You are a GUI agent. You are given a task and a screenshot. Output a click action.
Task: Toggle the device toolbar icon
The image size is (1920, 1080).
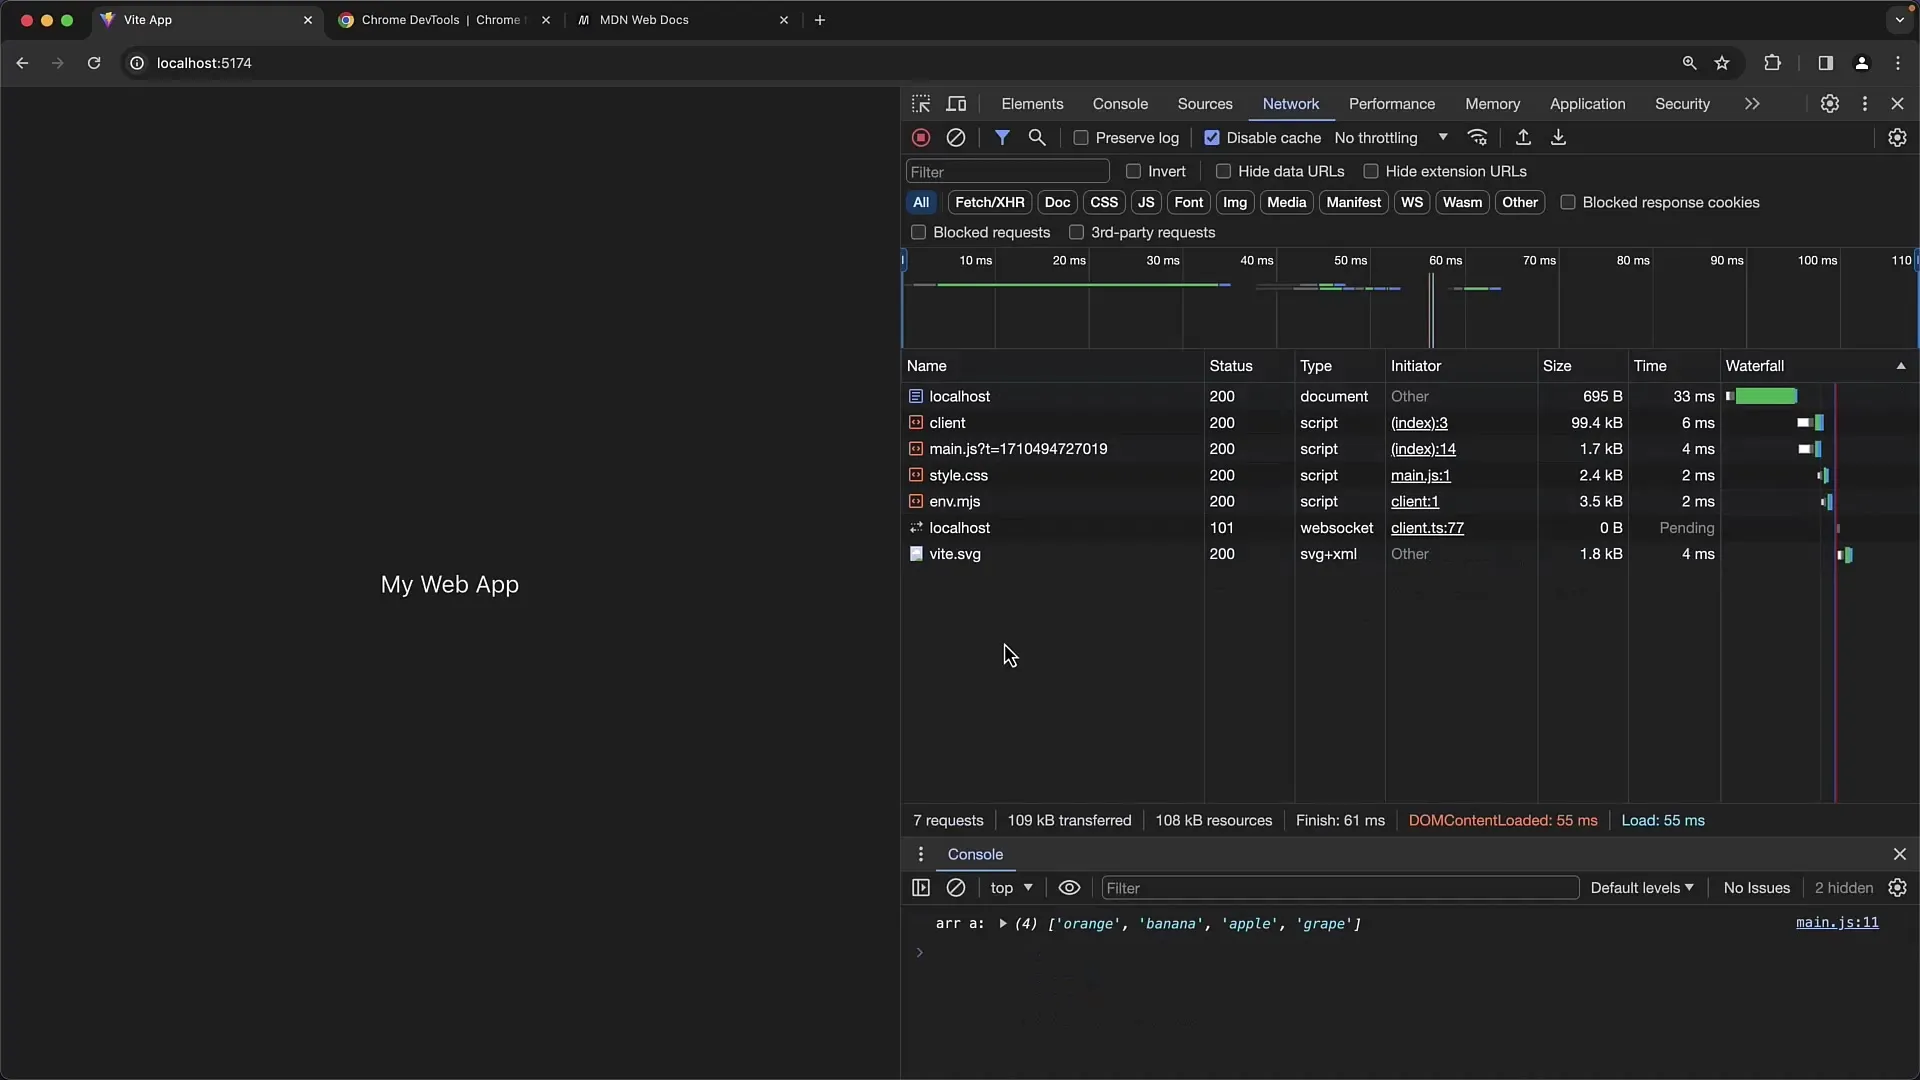coord(957,104)
